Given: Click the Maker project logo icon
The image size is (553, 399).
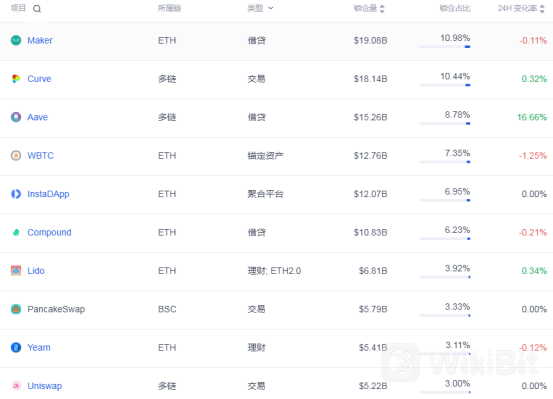Looking at the screenshot, I should pos(16,41).
